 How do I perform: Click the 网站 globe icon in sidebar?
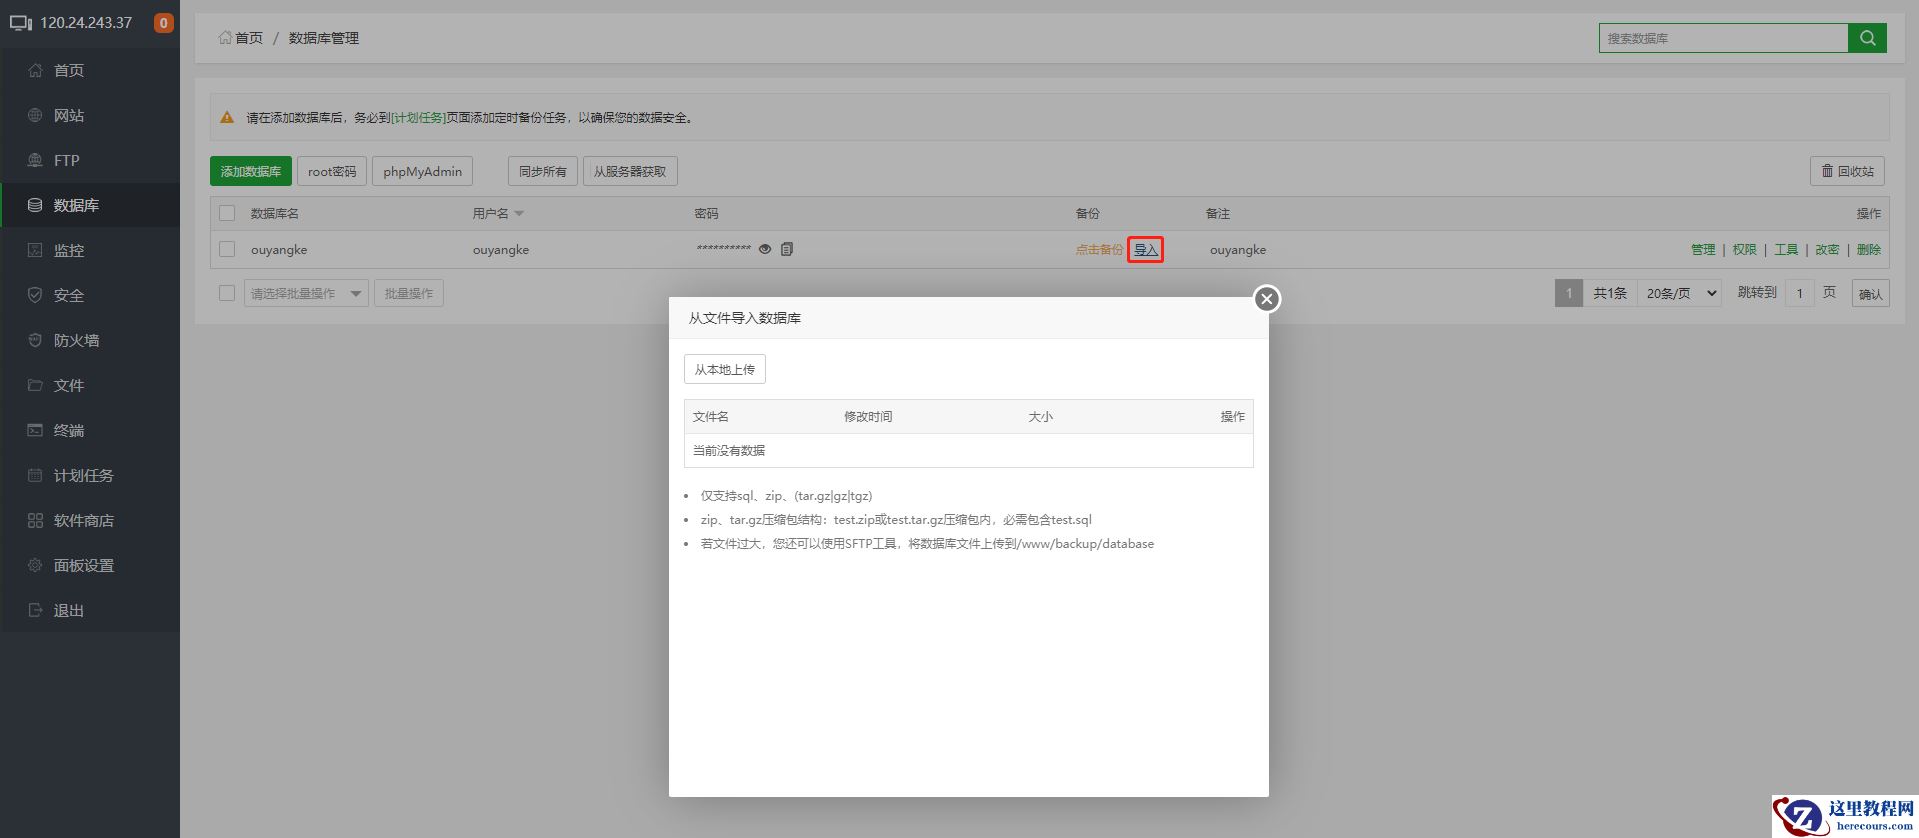(x=35, y=115)
